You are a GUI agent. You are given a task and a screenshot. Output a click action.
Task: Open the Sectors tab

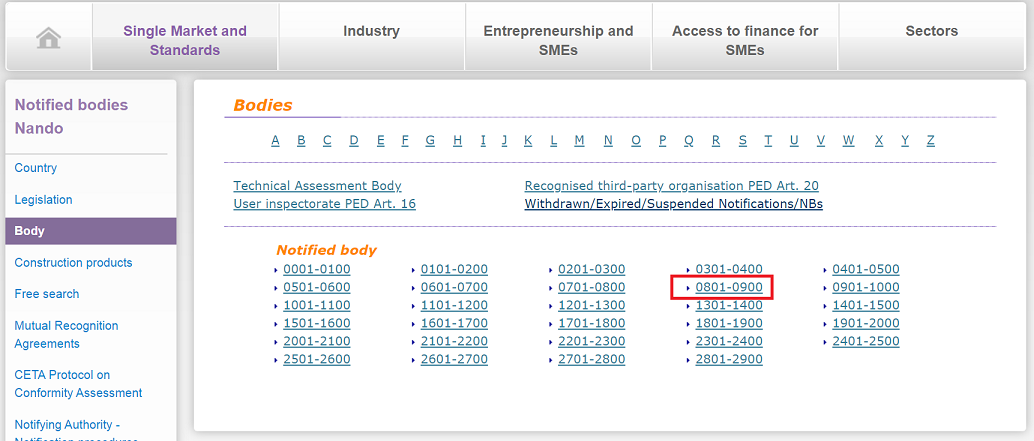tap(931, 31)
